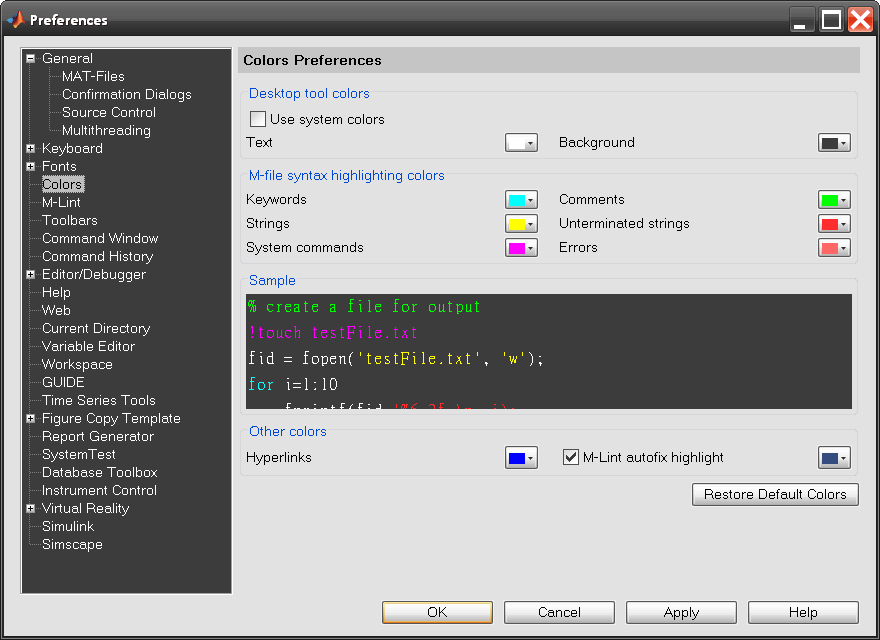Open the M-Lint preferences page

tap(61, 203)
